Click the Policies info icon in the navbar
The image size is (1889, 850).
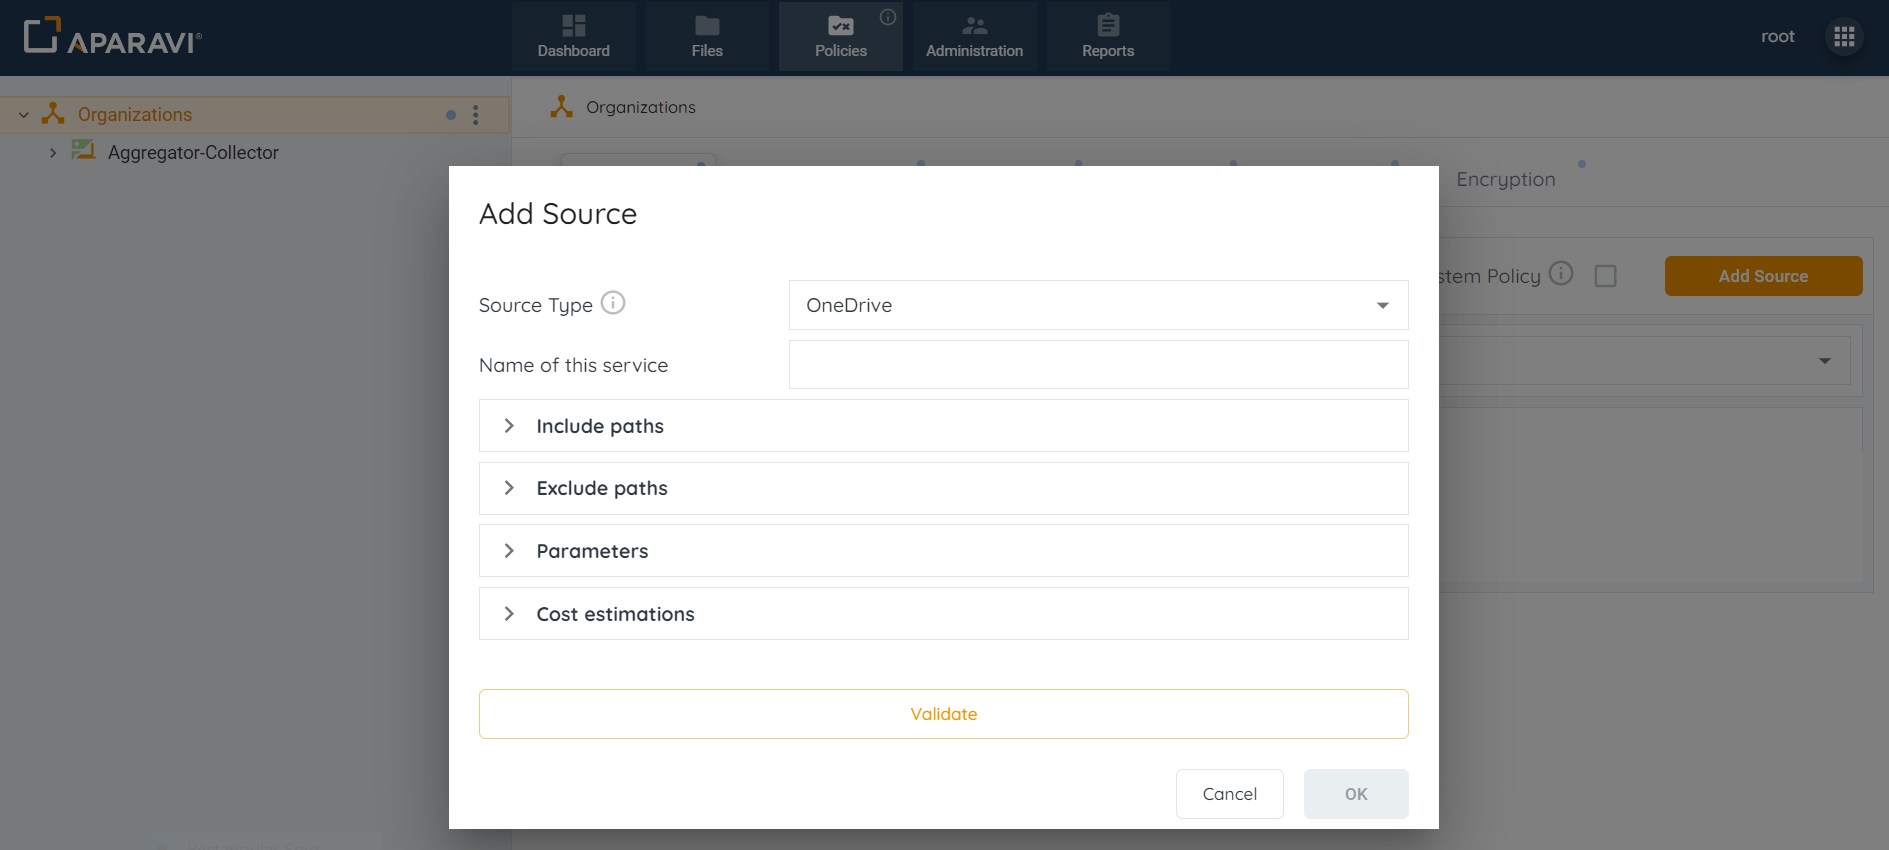(x=887, y=17)
